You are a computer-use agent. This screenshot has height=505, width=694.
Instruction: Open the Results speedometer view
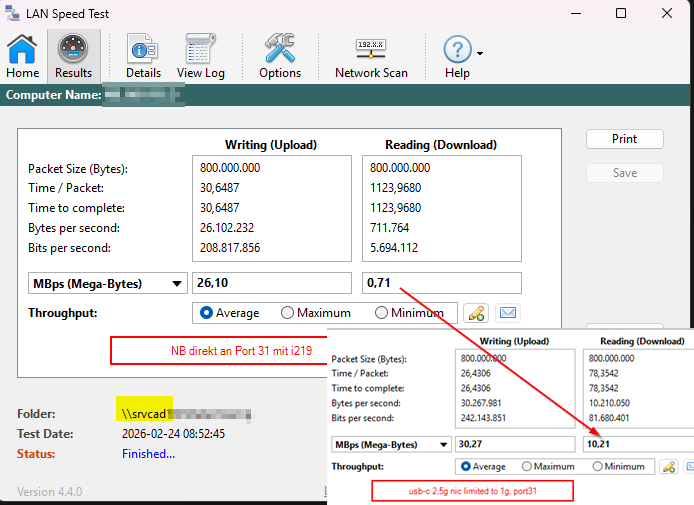click(x=73, y=57)
